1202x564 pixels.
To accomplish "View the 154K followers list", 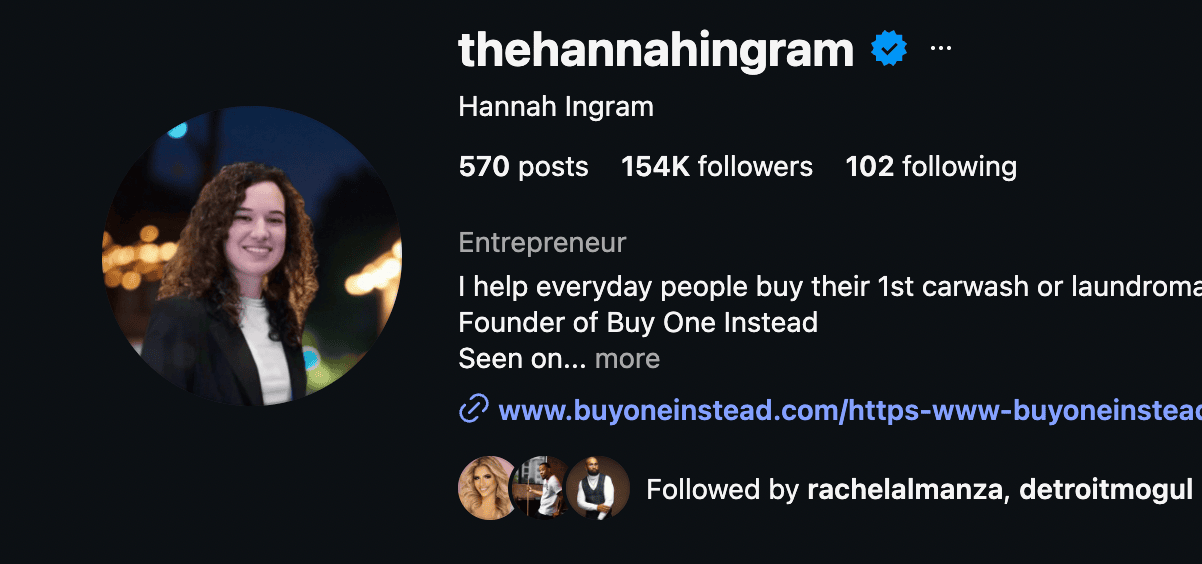I will 717,166.
